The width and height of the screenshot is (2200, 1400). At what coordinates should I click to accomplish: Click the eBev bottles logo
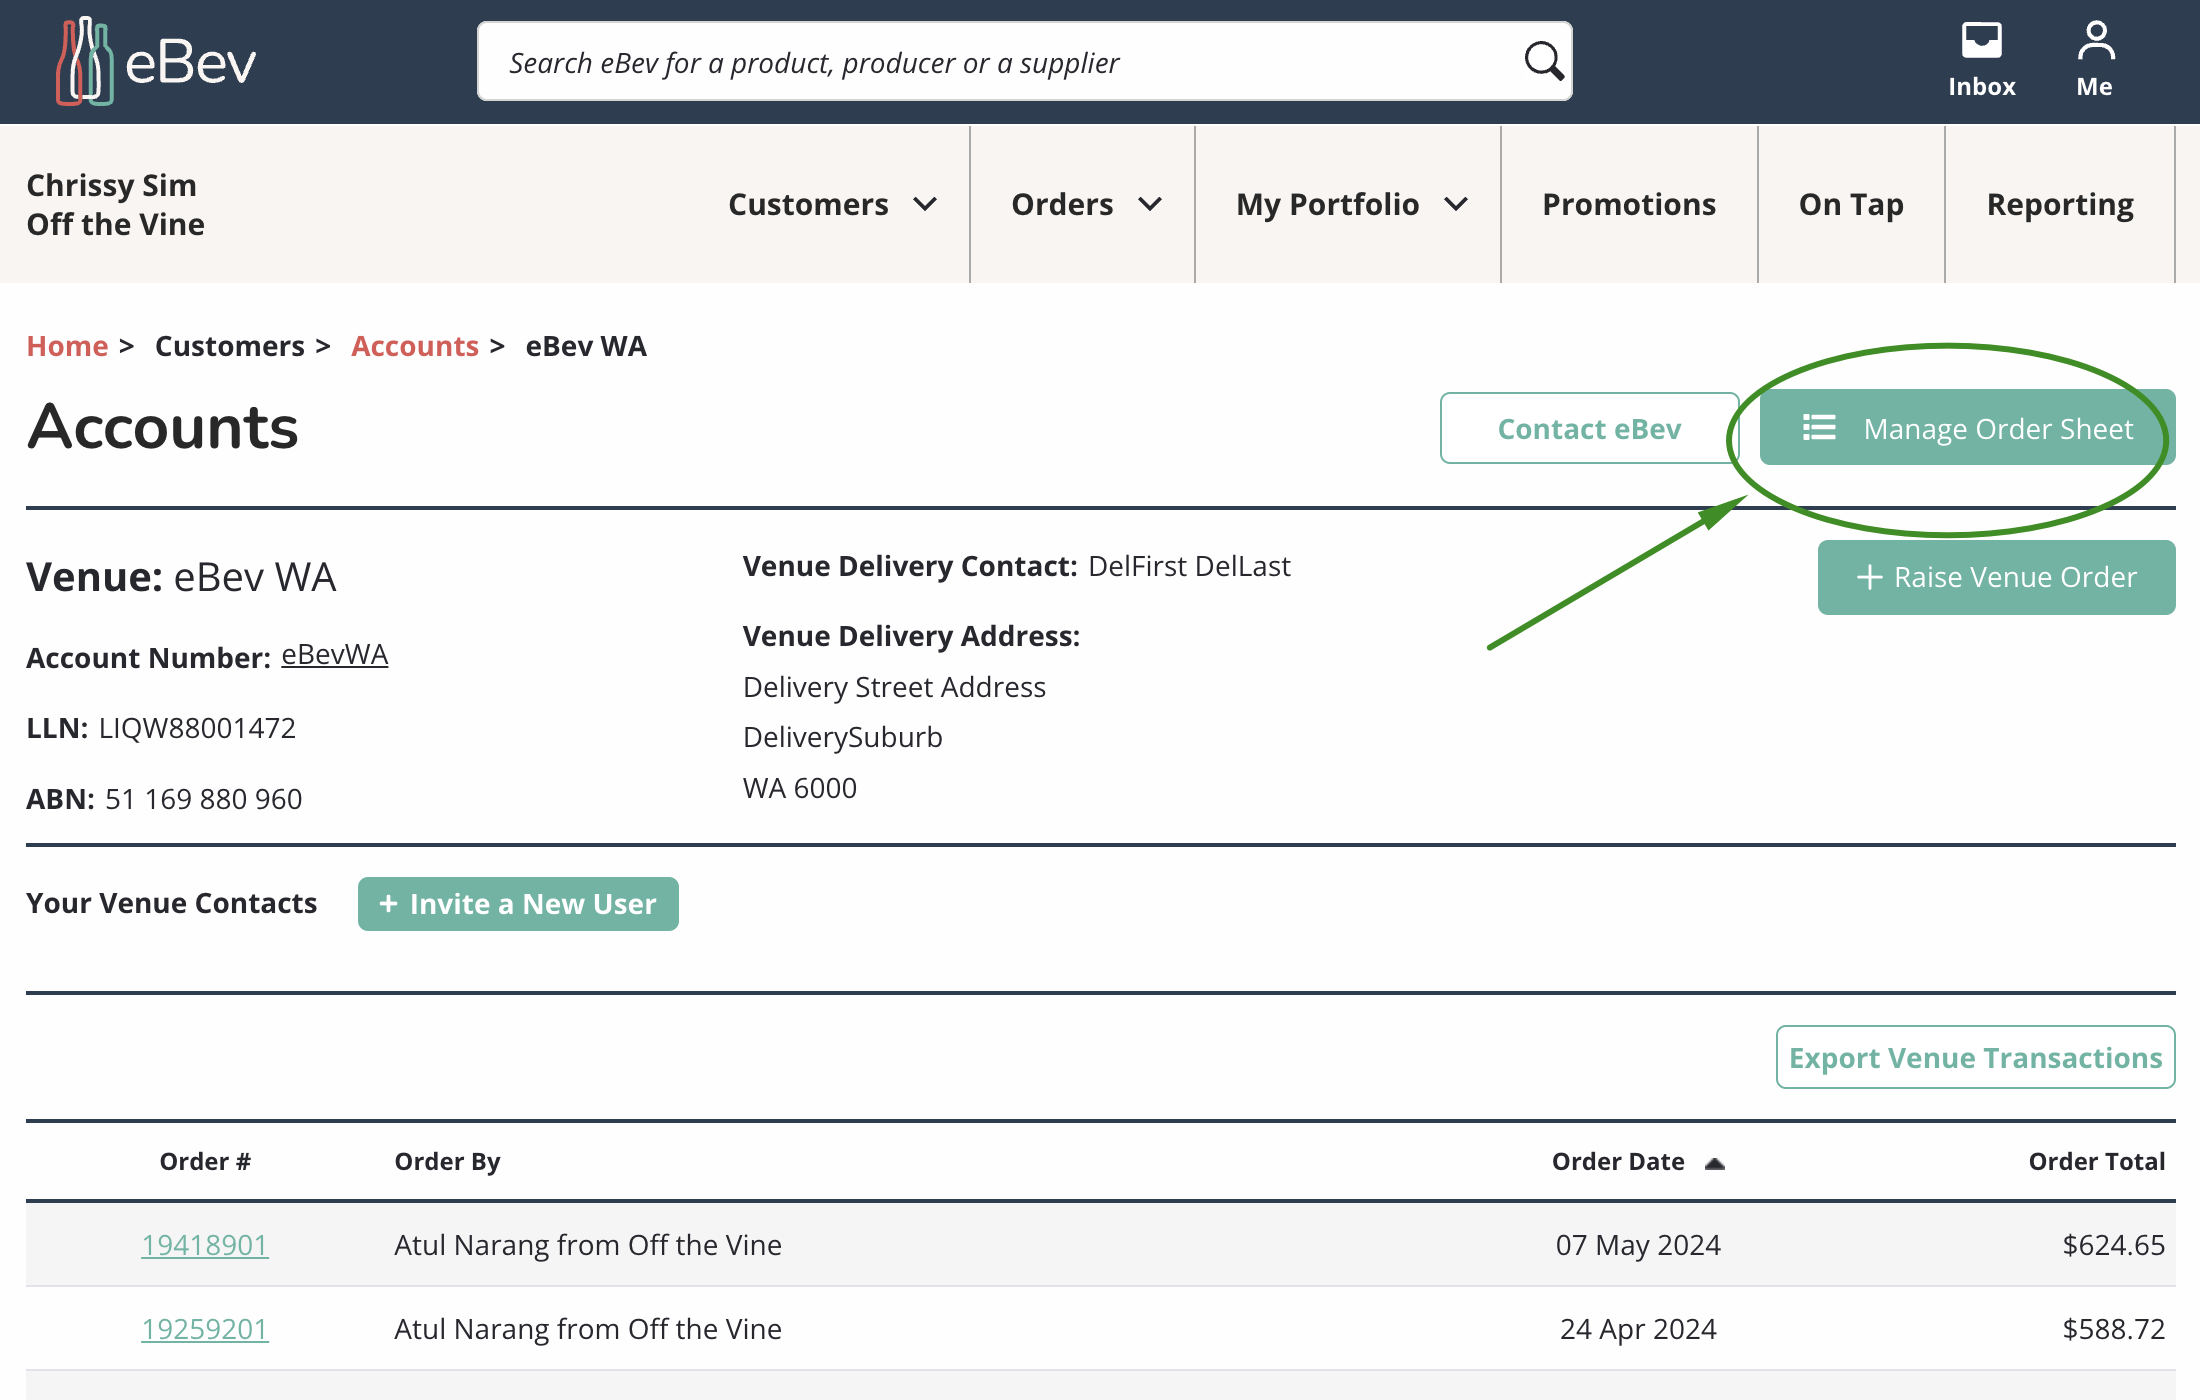(84, 62)
